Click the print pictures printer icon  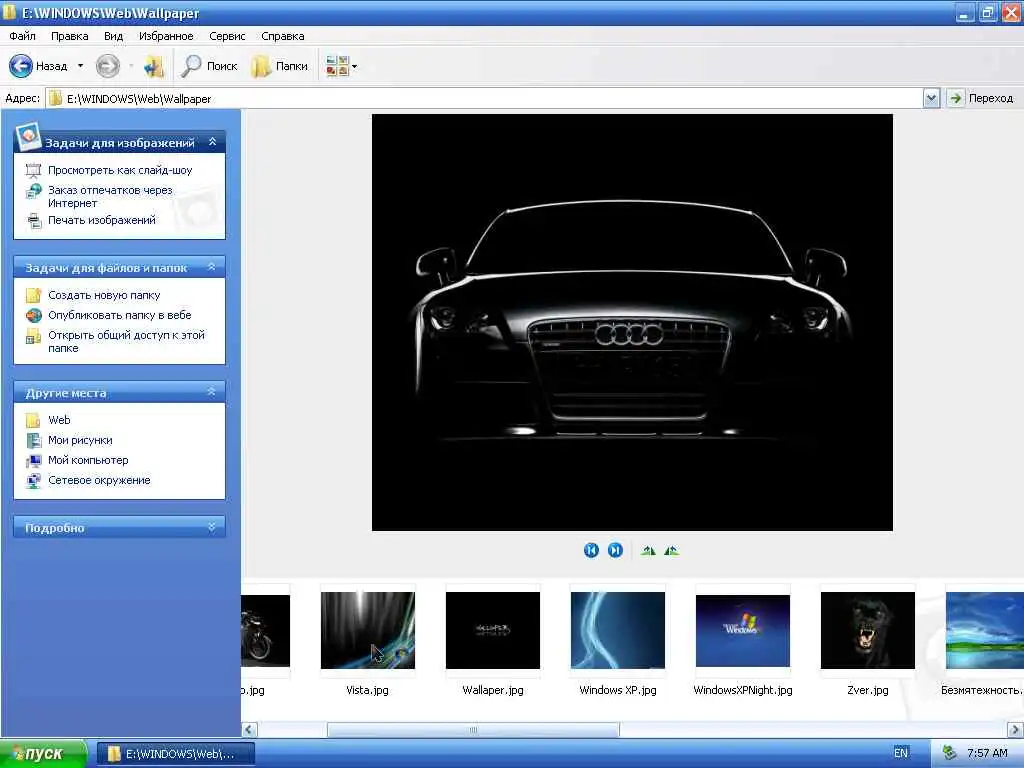(33, 221)
